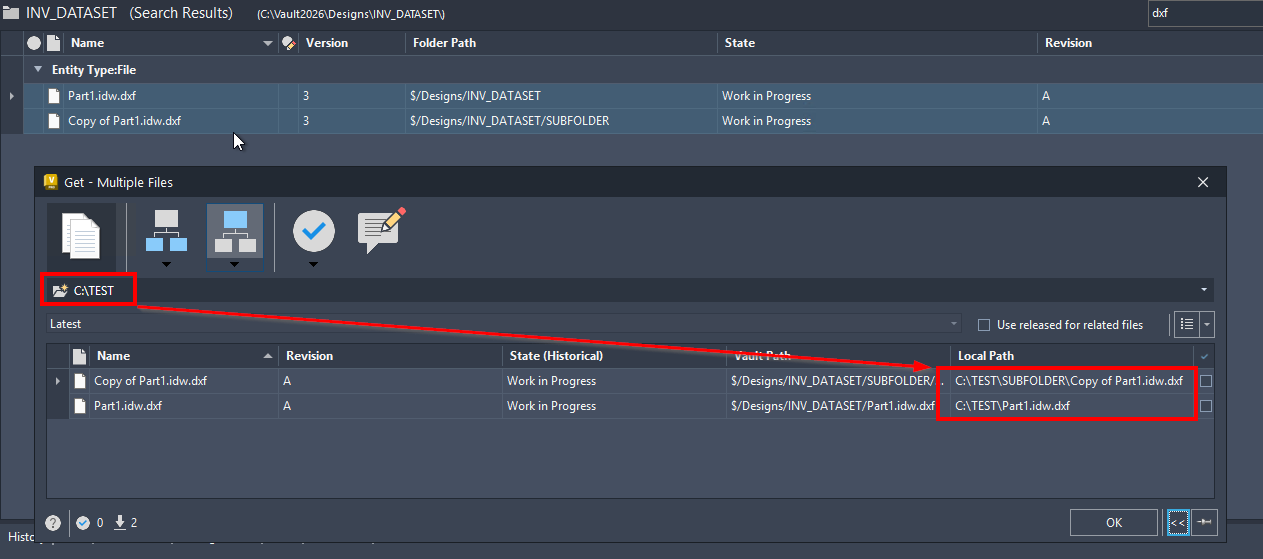Click the circle status column header in main window
This screenshot has height=559, width=1263.
34,43
